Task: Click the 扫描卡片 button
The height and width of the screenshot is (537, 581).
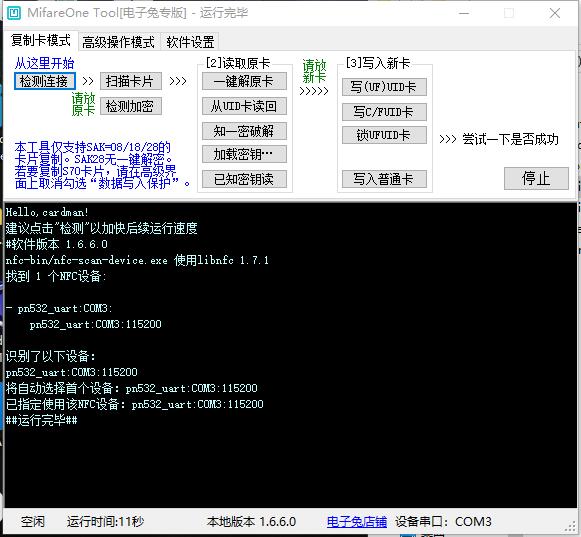Action: tap(130, 81)
